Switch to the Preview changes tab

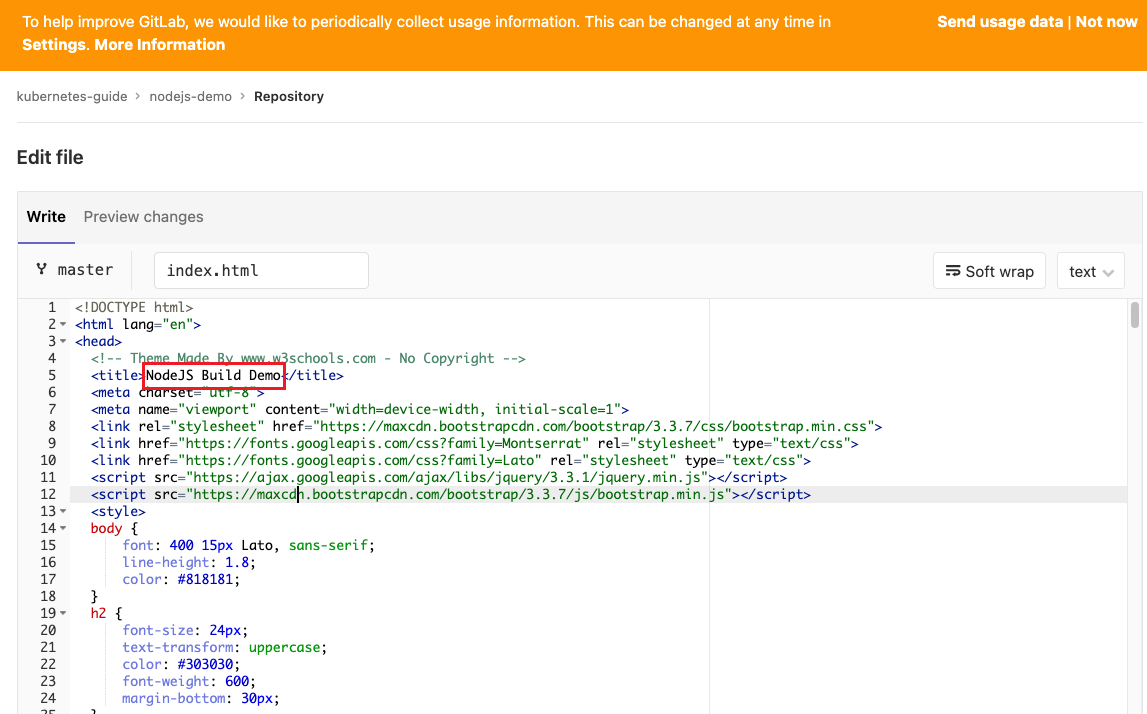click(x=143, y=217)
